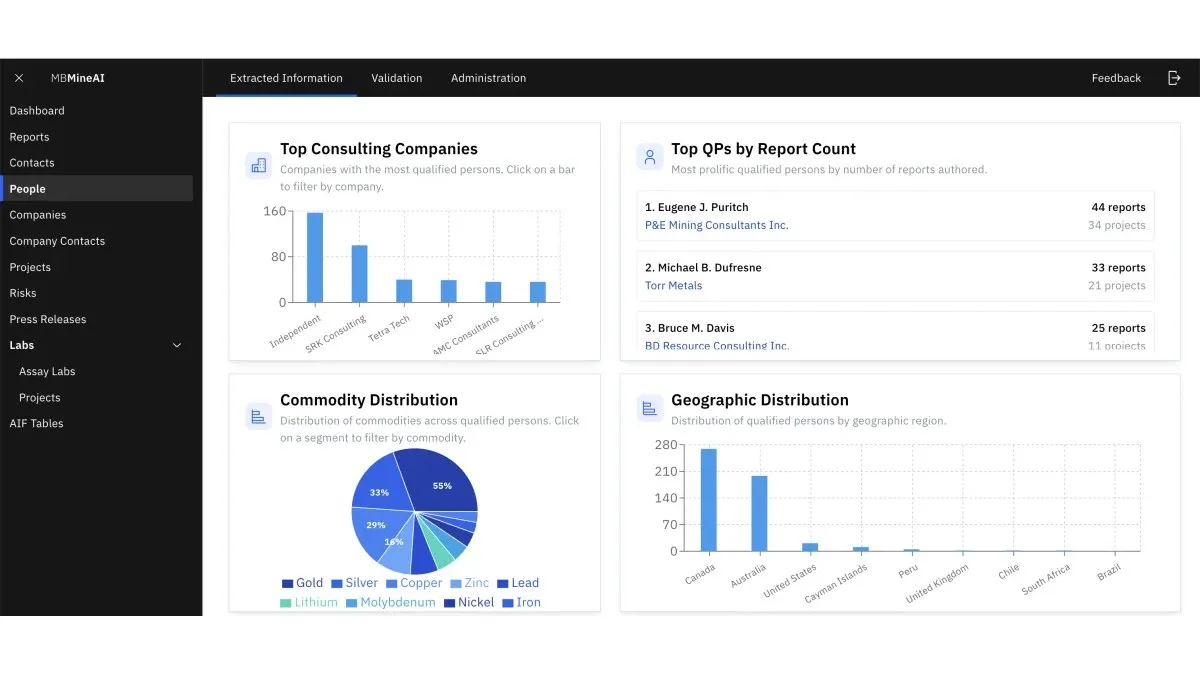This screenshot has width=1200, height=675.
Task: Toggle the Lithium legend item
Action: pyautogui.click(x=309, y=603)
